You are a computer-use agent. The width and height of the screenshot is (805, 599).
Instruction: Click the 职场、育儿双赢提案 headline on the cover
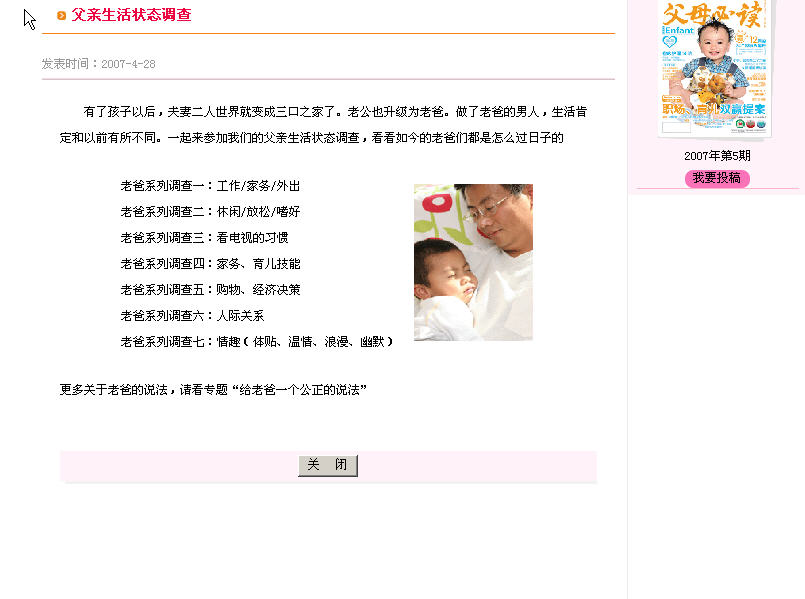(x=714, y=109)
